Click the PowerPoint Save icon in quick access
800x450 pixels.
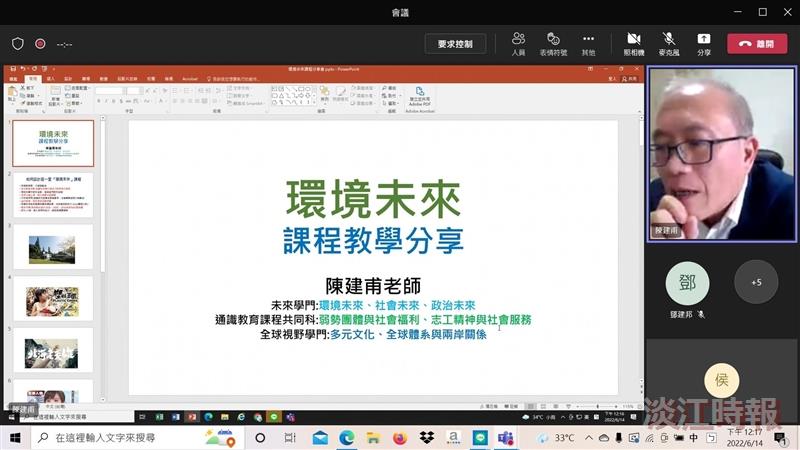(13, 68)
